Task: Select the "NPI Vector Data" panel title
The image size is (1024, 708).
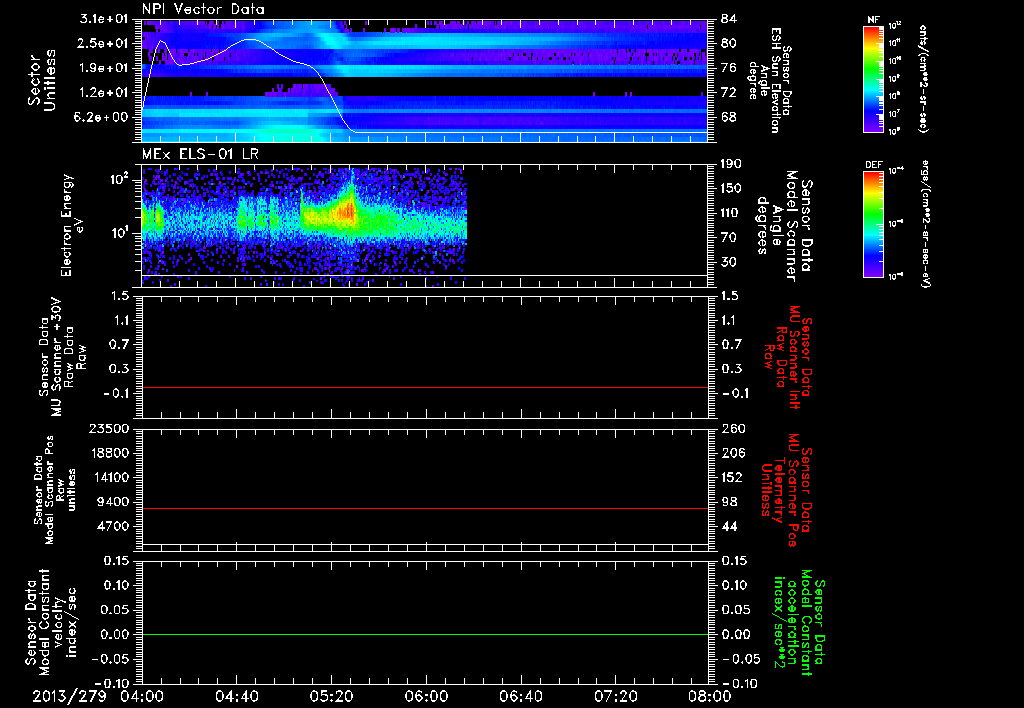Action: click(x=203, y=9)
